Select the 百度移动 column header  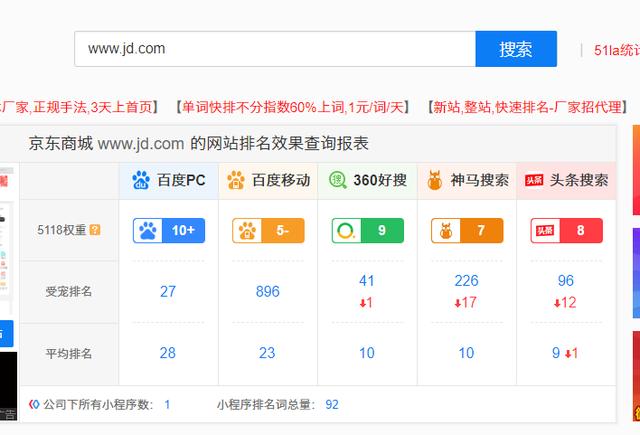pyautogui.click(x=268, y=180)
